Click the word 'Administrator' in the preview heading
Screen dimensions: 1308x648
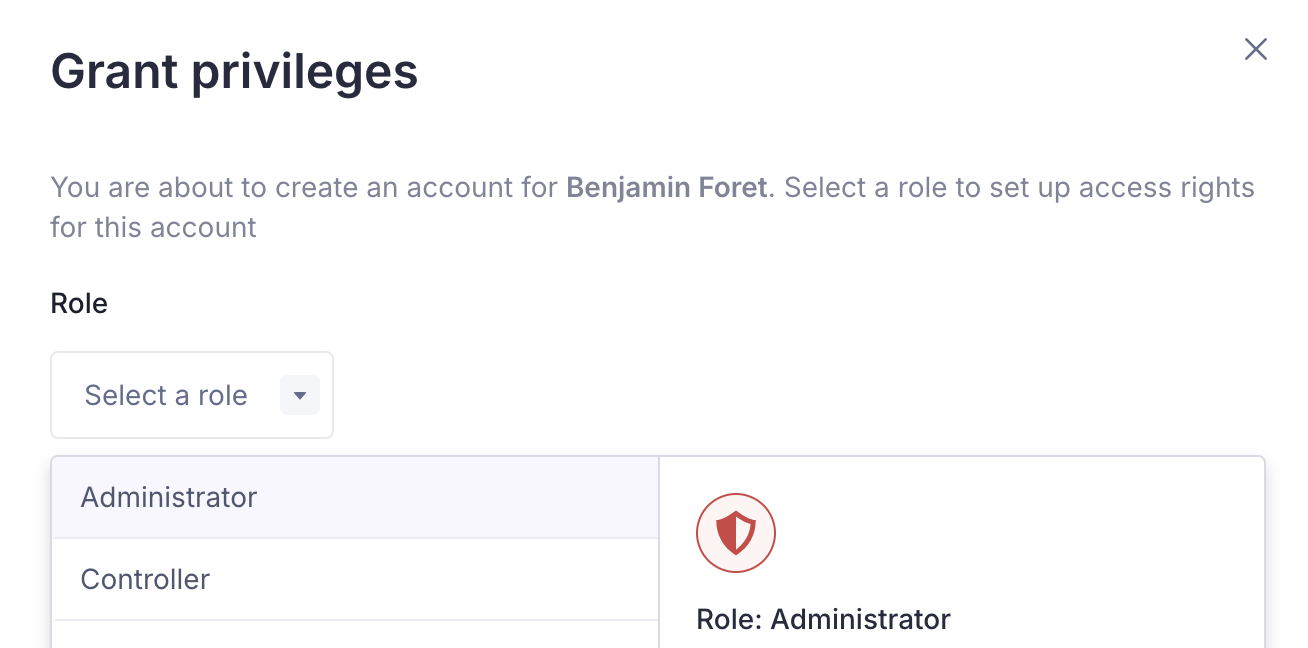click(x=860, y=619)
